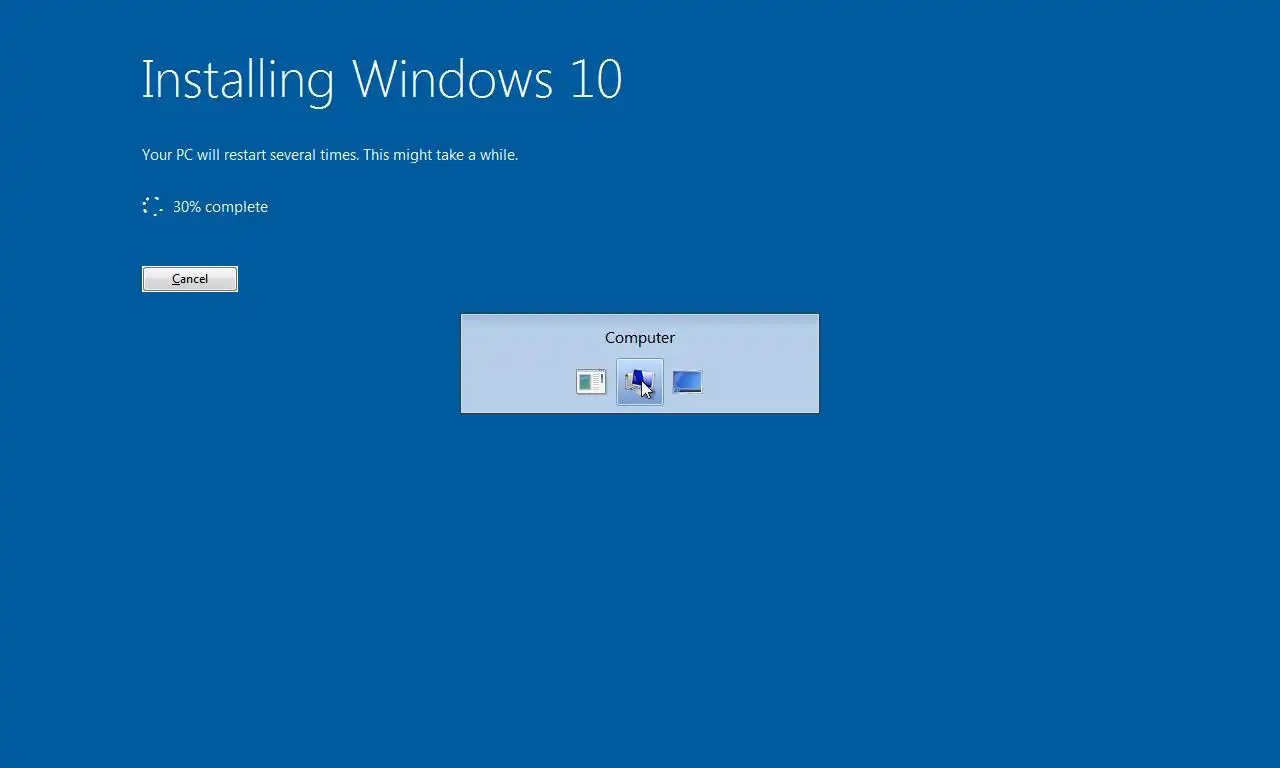
Task: Select the Computer icon in task switcher
Action: click(639, 382)
